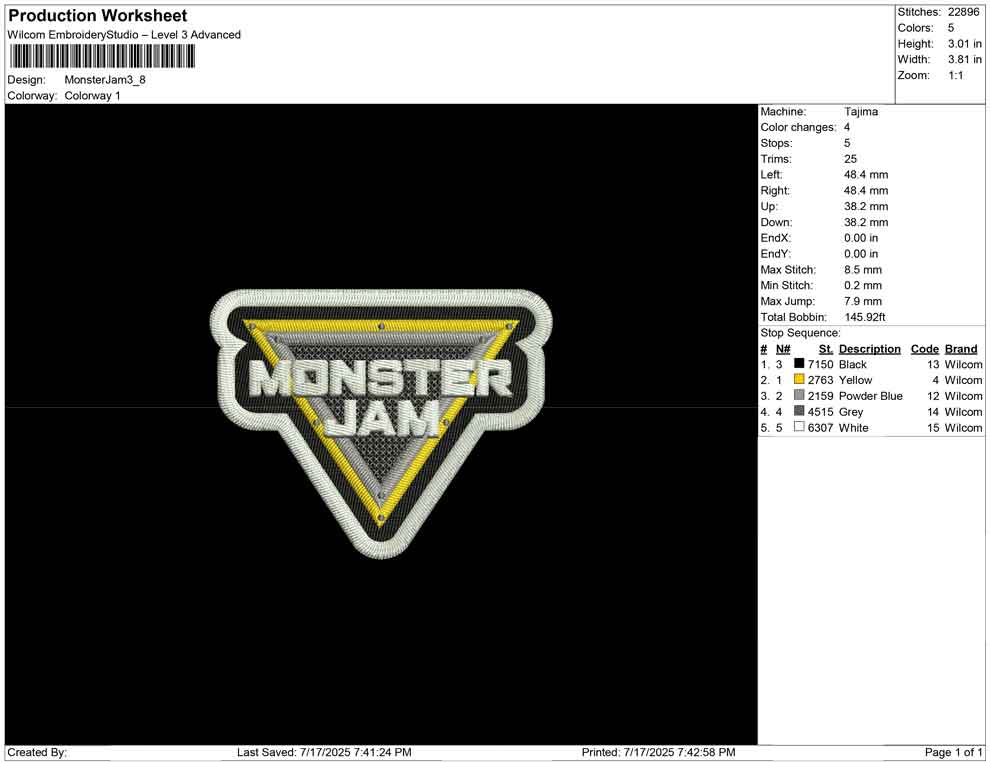Click the Machine value Tajima
Image resolution: width=990 pixels, height=762 pixels.
point(861,112)
